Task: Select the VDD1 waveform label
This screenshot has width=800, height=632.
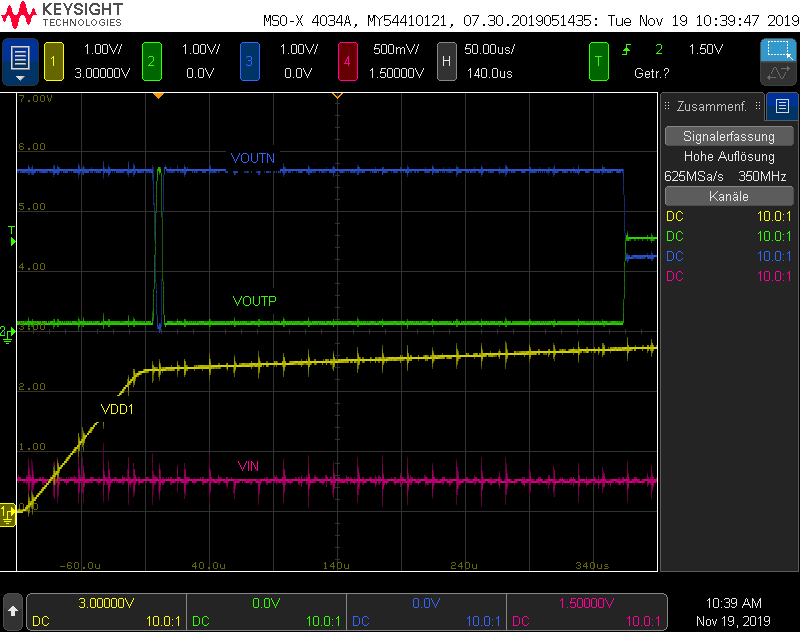Action: point(117,409)
